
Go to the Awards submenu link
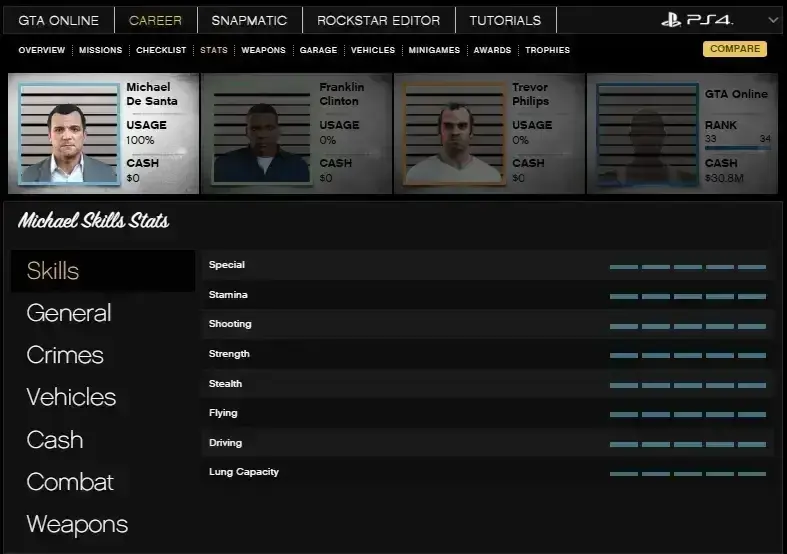coord(492,50)
